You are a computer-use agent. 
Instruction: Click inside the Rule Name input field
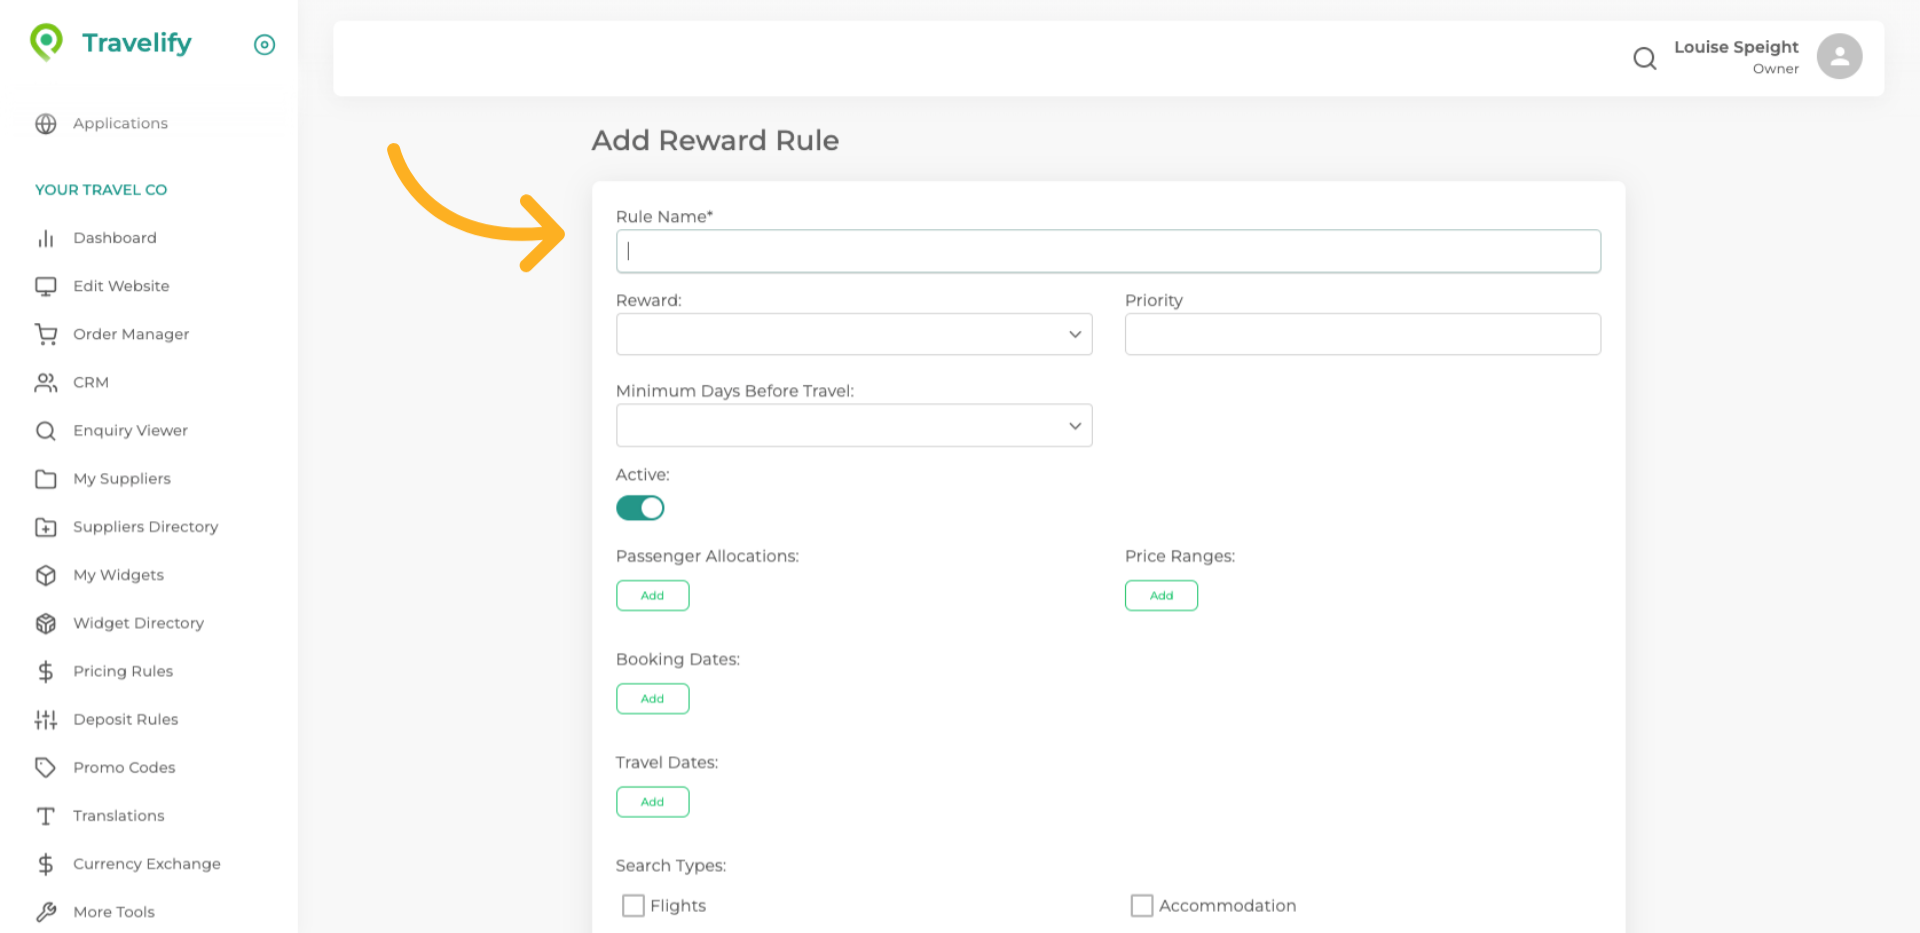point(1107,251)
